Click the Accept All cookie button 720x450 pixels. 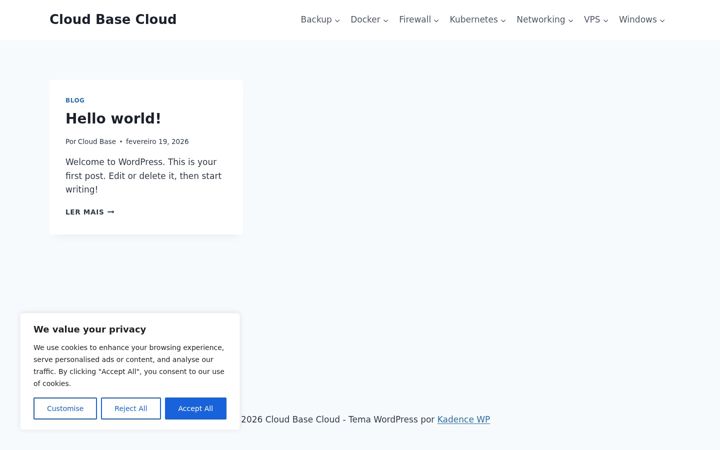[x=196, y=408]
